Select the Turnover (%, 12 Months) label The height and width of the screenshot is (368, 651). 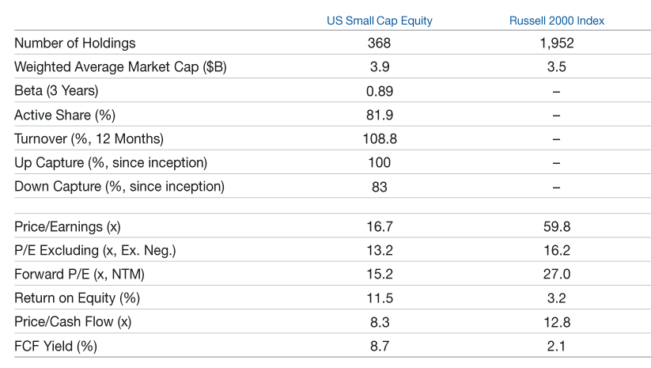coord(89,138)
